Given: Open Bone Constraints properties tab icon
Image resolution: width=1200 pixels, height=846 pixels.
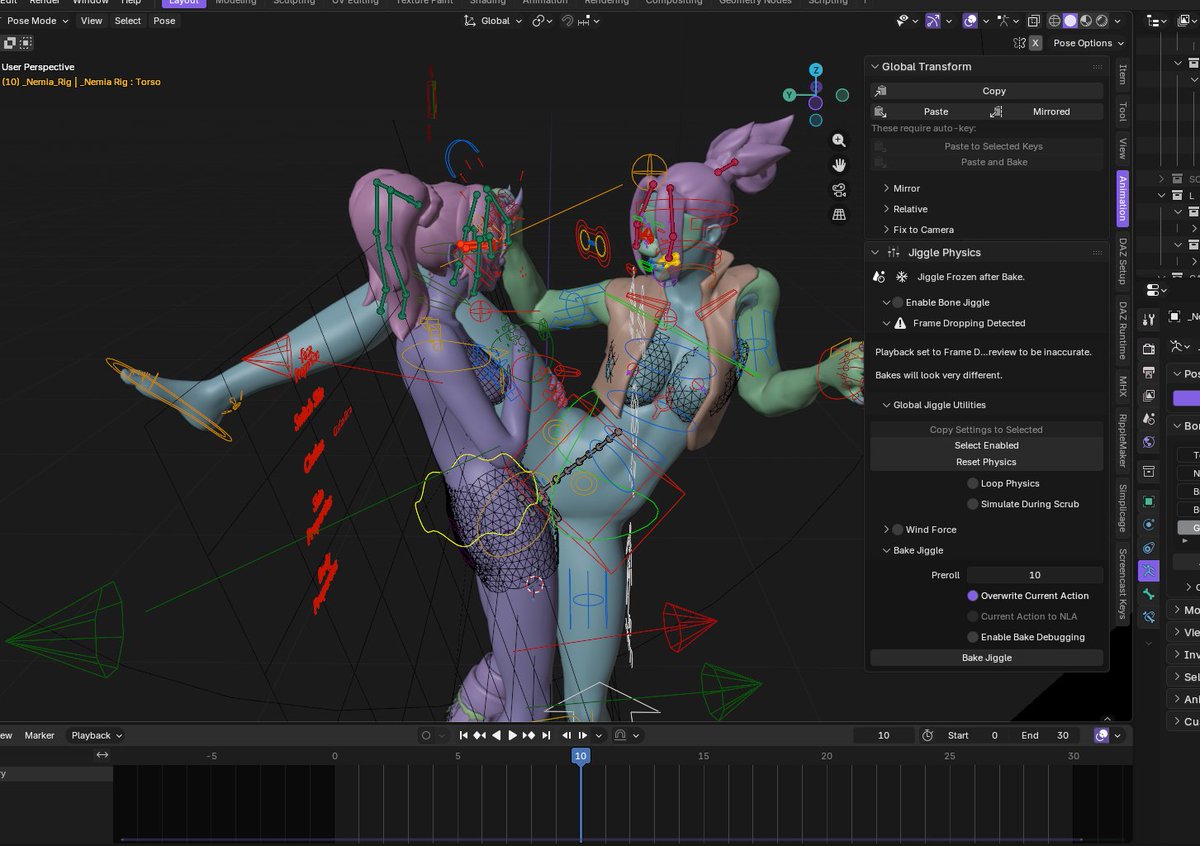Looking at the screenshot, I should pos(1149,616).
